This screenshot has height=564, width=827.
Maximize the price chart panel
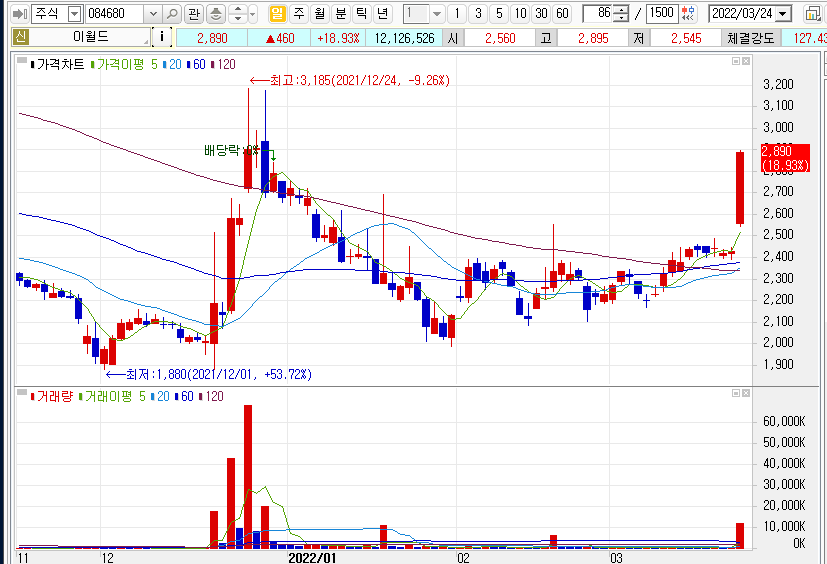[736, 61]
